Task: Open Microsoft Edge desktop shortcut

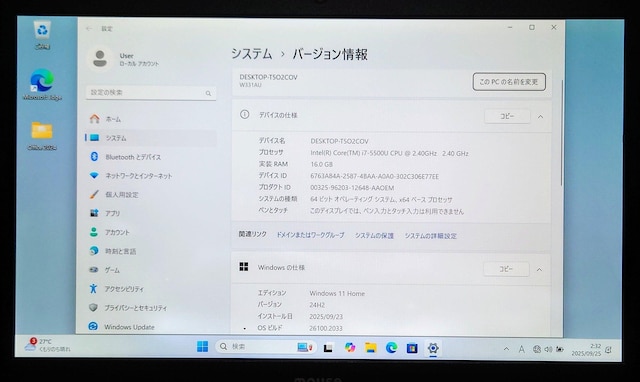Action: [42, 85]
